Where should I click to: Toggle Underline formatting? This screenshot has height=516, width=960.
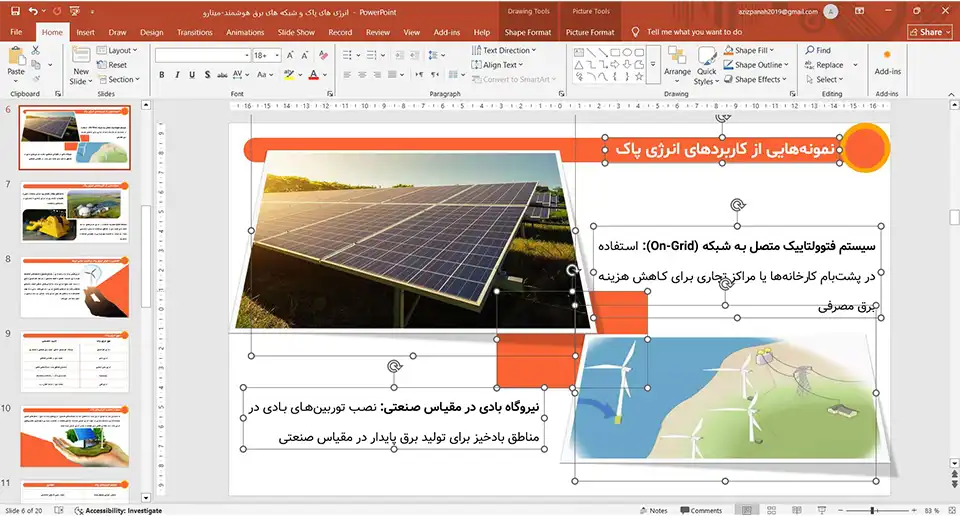192,75
